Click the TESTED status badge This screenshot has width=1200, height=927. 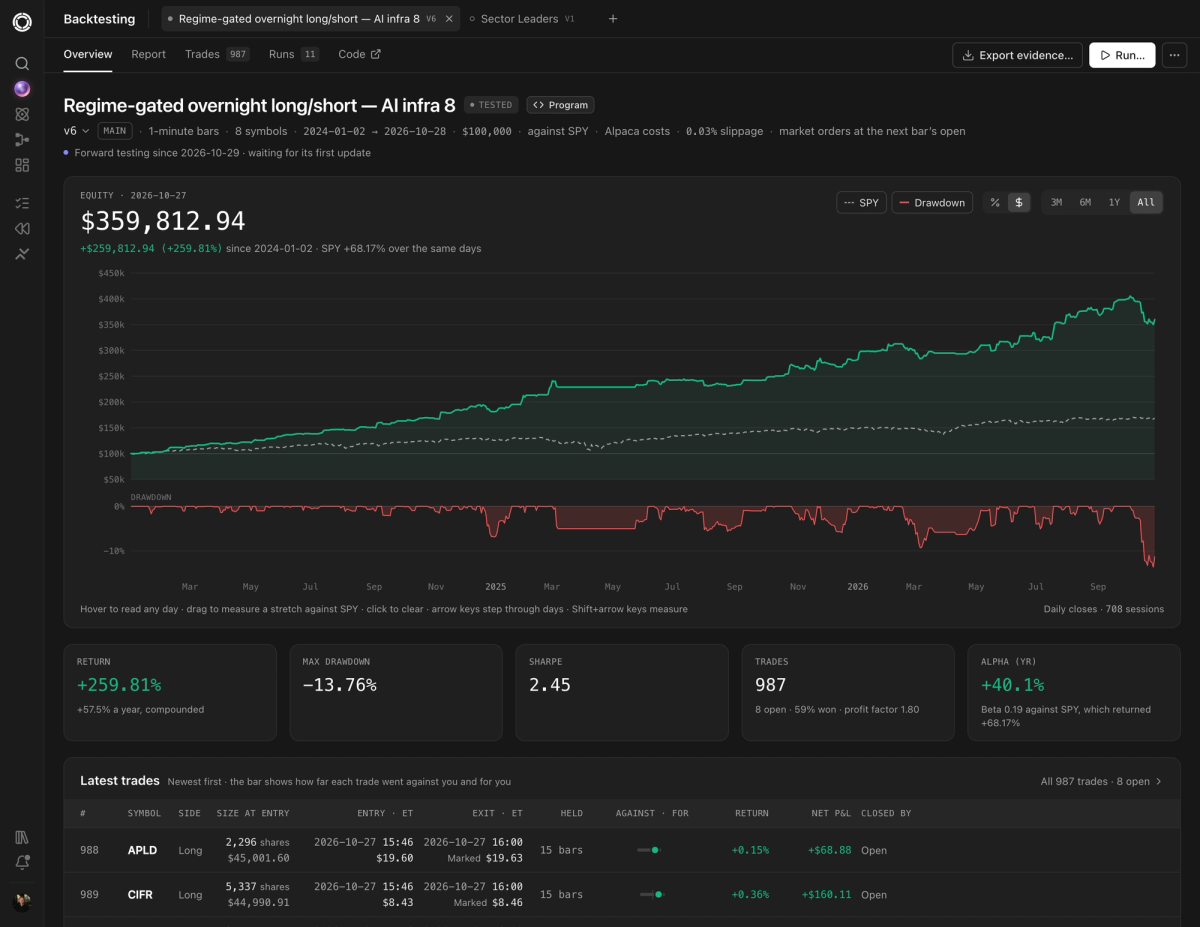coord(490,105)
